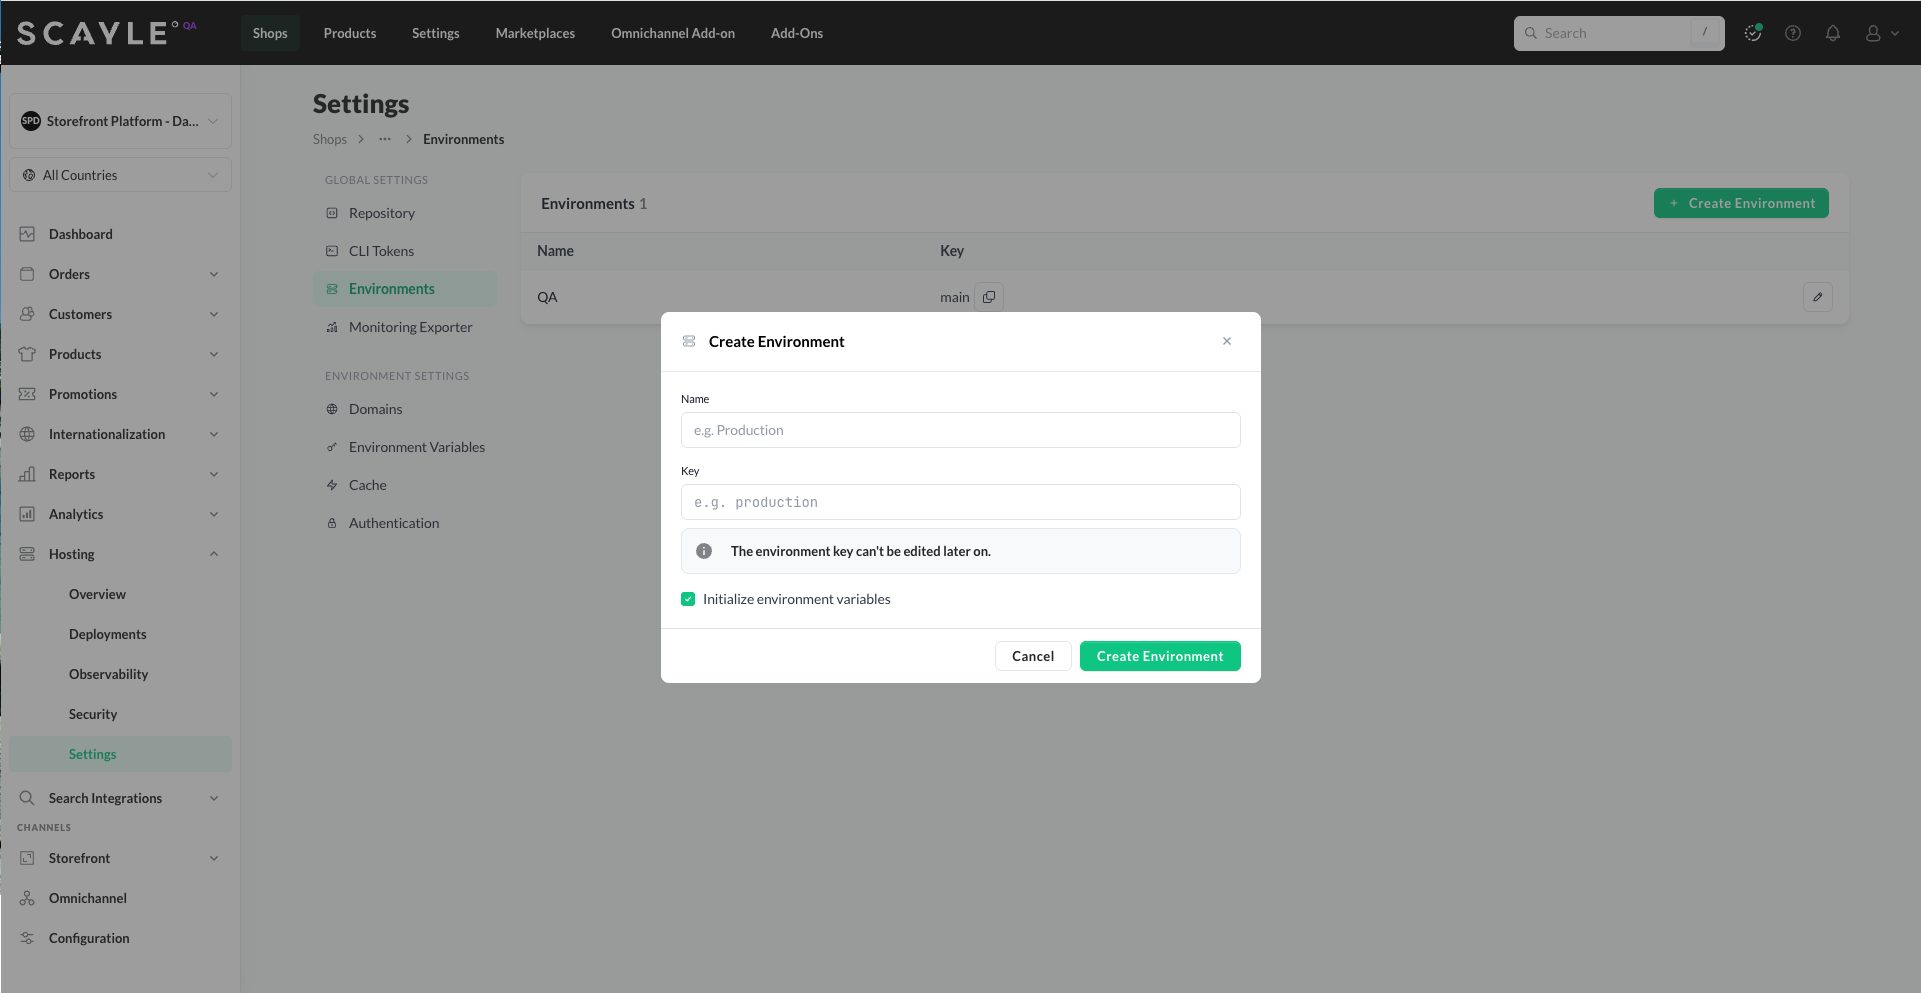The width and height of the screenshot is (1921, 993).
Task: Expand the Reports menu chevron
Action: (214, 474)
